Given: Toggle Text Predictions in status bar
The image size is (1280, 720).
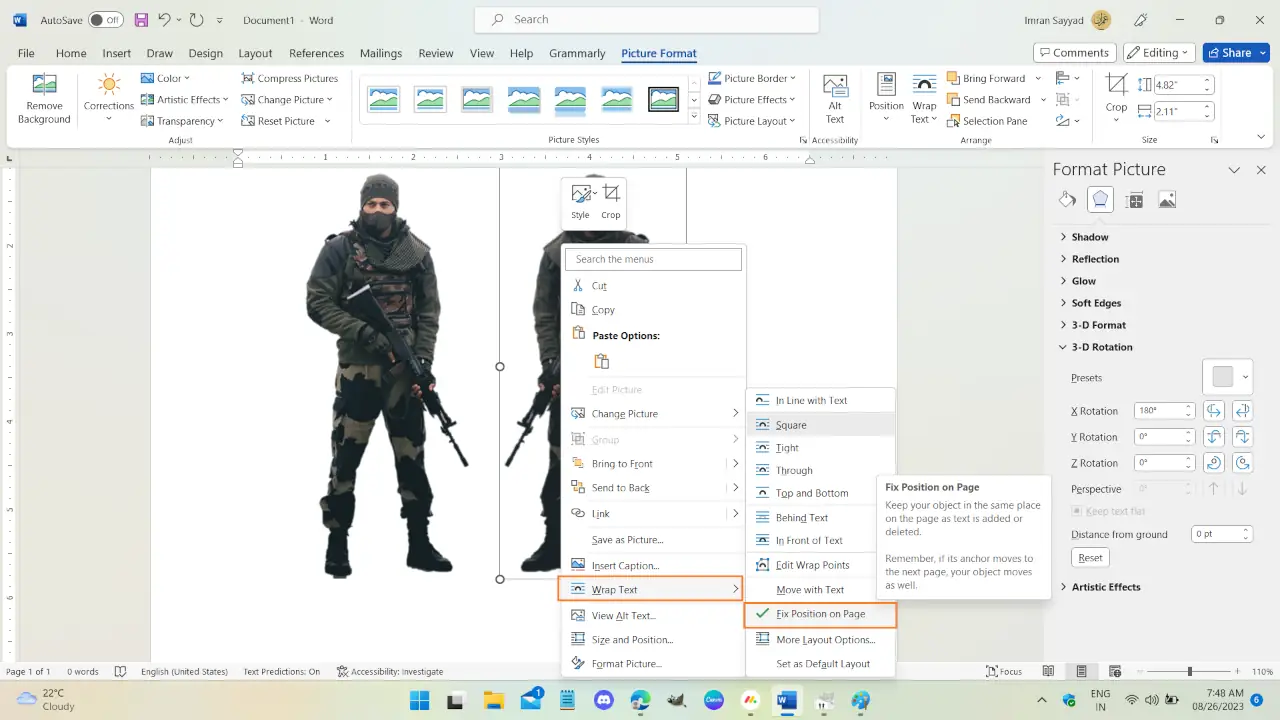Looking at the screenshot, I should pyautogui.click(x=282, y=672).
